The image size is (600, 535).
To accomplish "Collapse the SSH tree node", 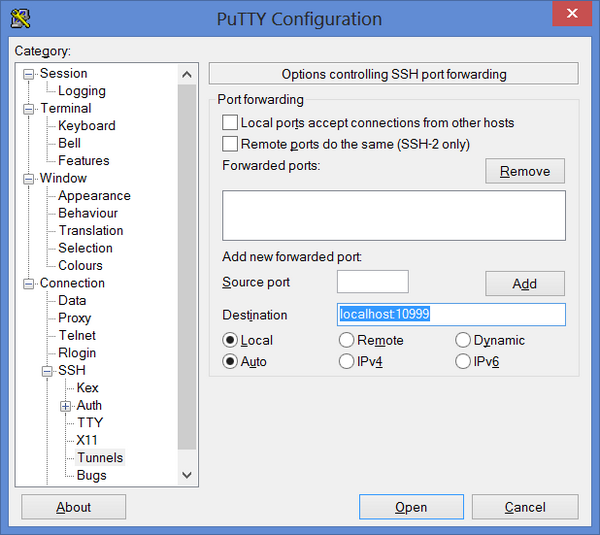I will coord(47,371).
